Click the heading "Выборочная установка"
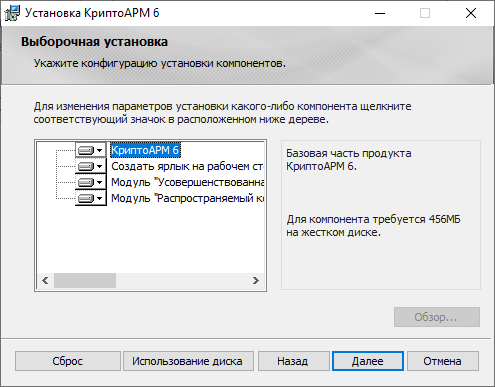 tap(94, 42)
